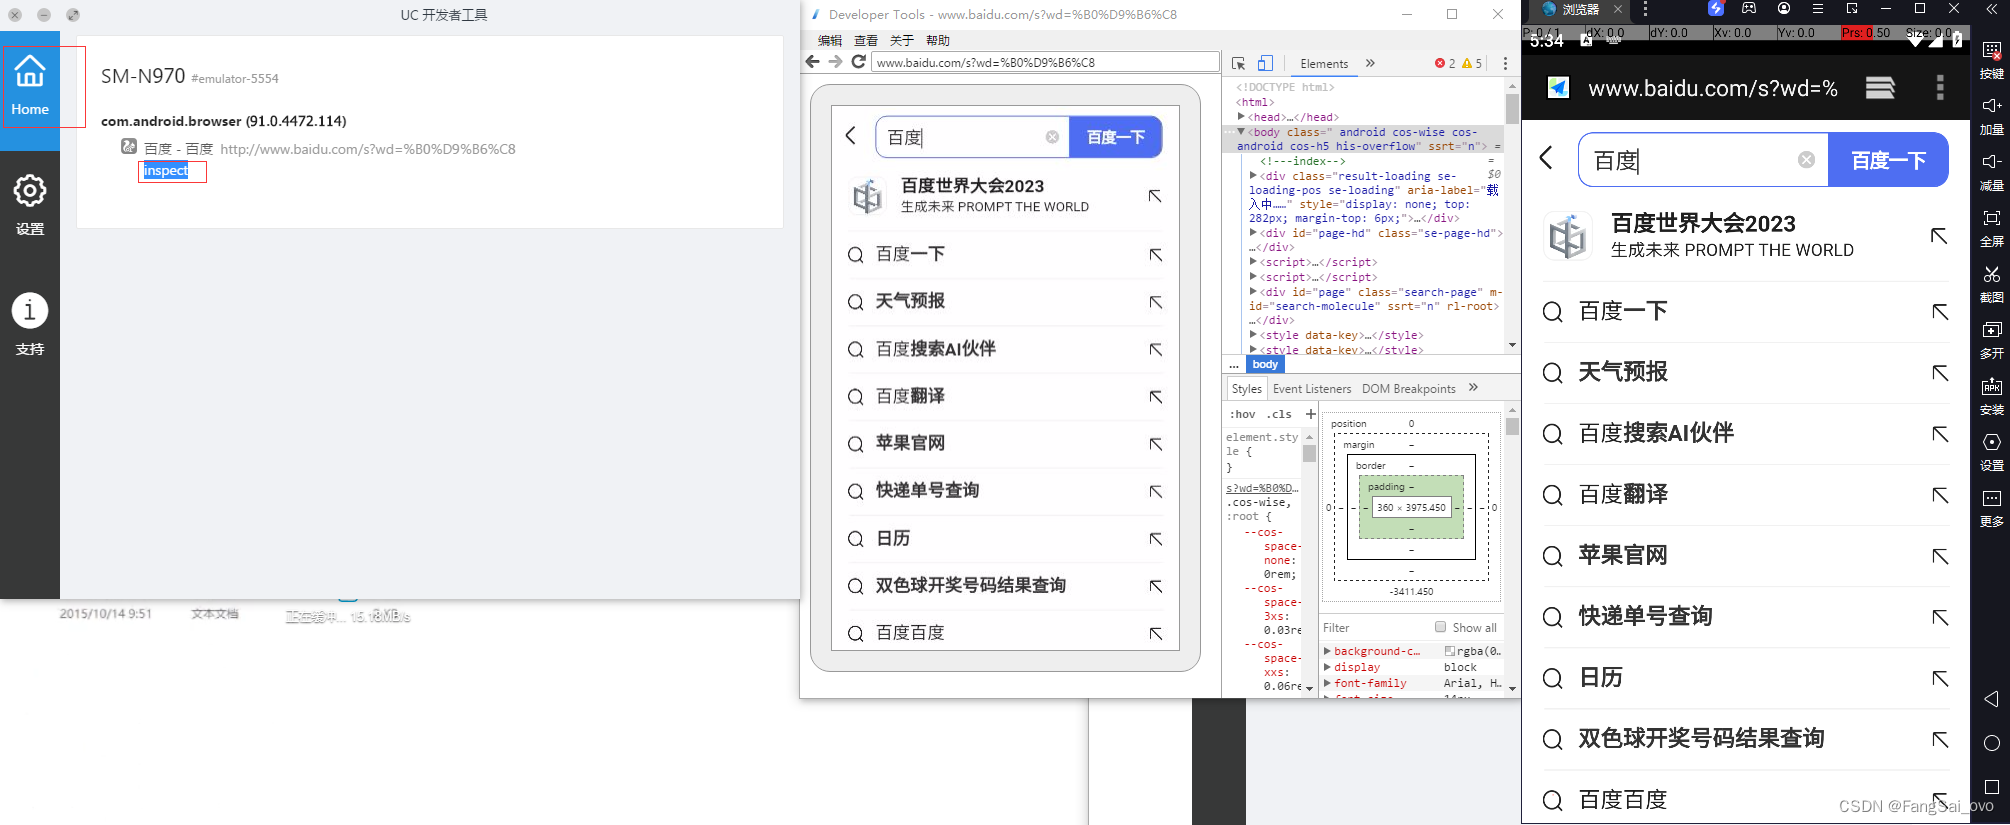Open Home in UC developer tools sidebar
This screenshot has width=2010, height=825.
(x=30, y=87)
